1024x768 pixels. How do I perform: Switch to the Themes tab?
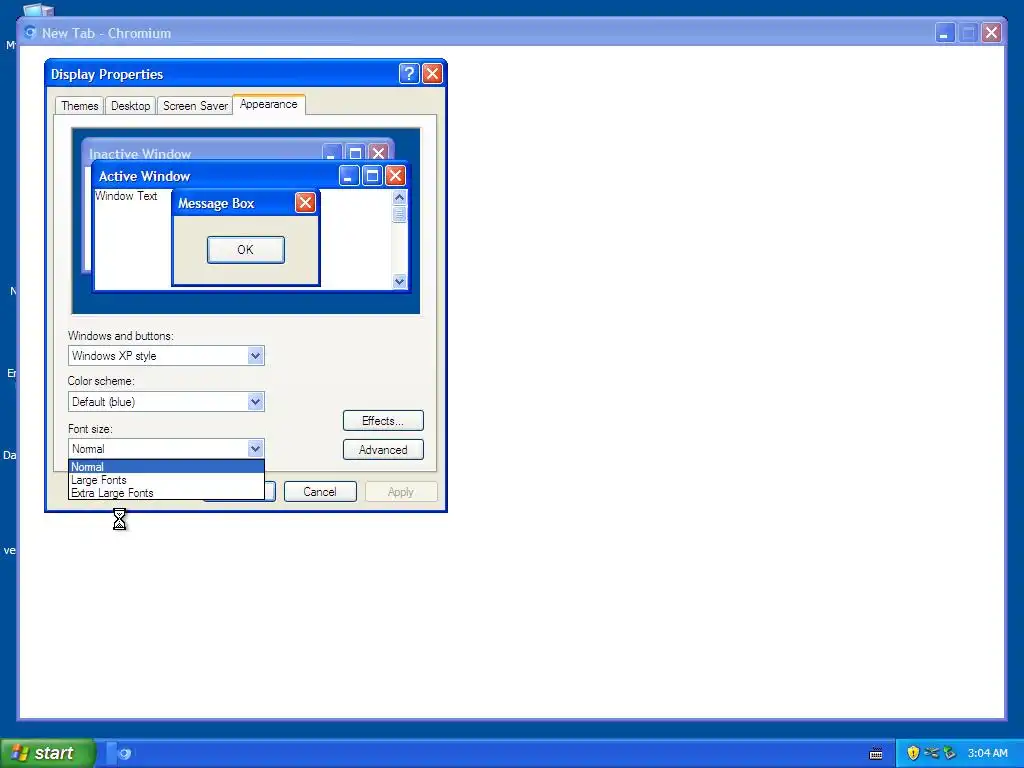click(80, 106)
